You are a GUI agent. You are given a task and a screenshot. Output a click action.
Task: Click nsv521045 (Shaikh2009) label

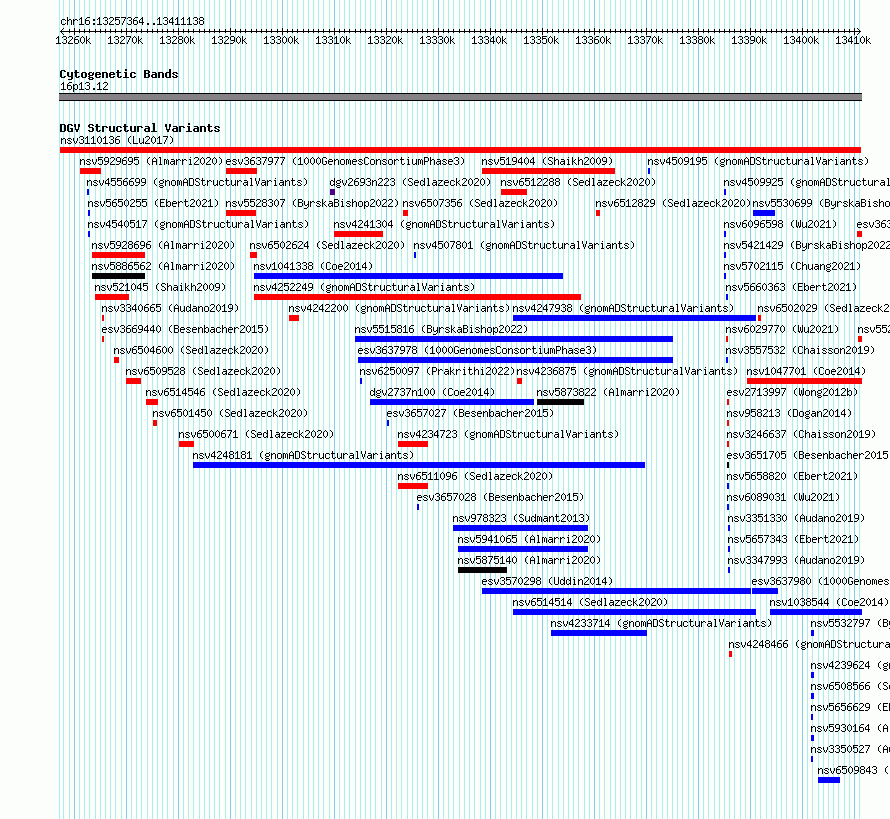point(160,287)
